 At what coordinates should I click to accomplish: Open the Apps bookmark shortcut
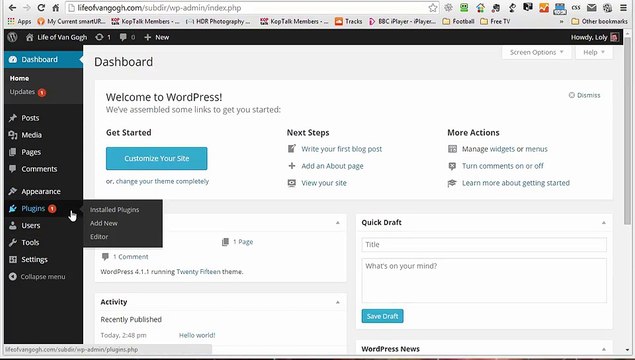tap(19, 21)
